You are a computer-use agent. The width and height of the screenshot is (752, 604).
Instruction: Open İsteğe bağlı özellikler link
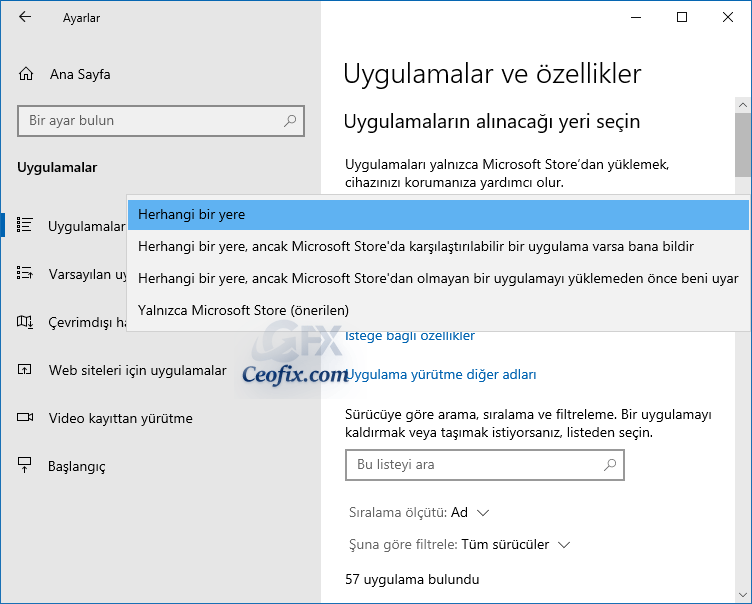410,336
